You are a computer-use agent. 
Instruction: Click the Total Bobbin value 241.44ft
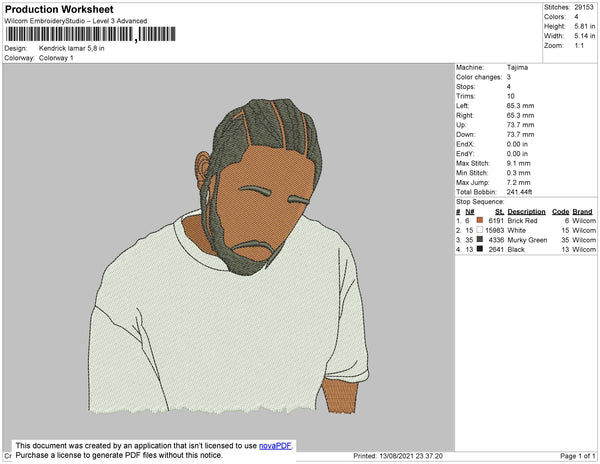[519, 192]
